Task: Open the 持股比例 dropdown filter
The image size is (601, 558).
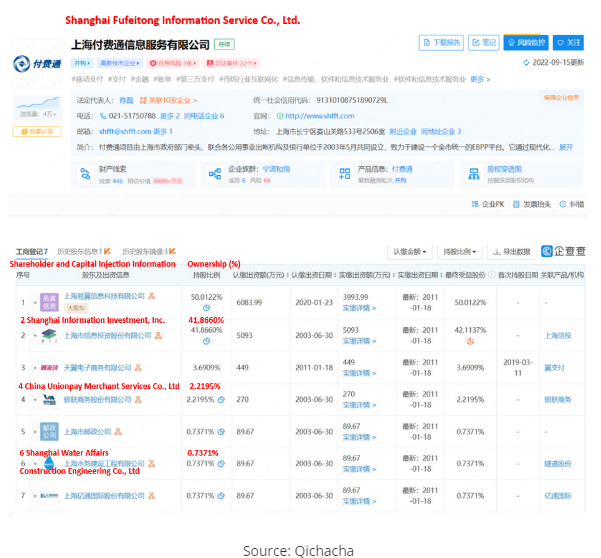Action: point(460,252)
